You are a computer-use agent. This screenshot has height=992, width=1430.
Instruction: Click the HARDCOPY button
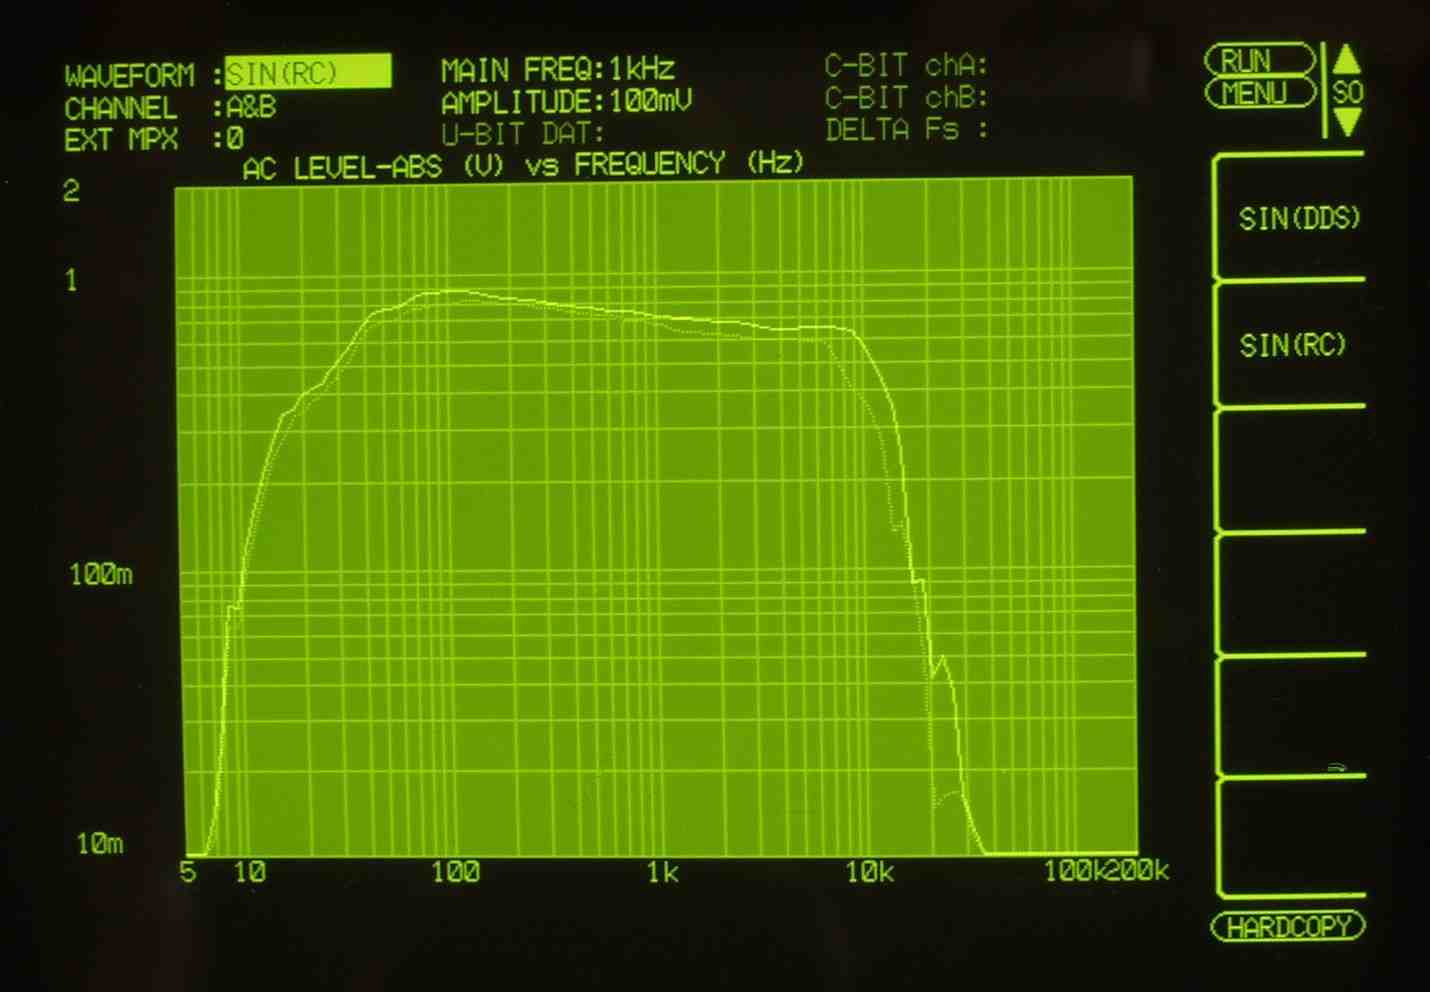pyautogui.click(x=1288, y=927)
